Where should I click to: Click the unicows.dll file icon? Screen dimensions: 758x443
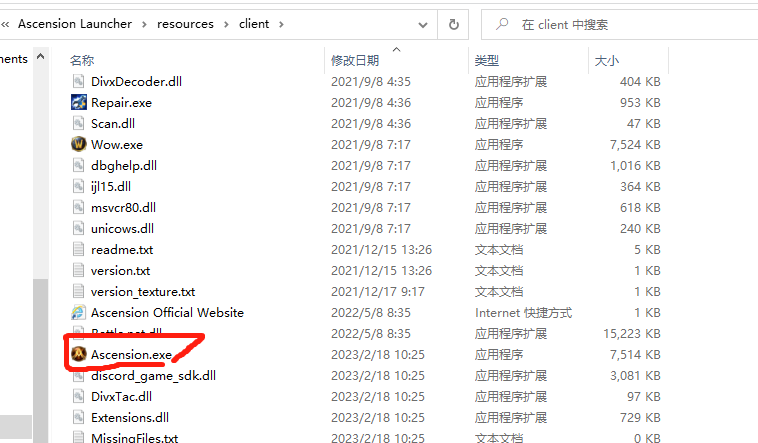click(x=78, y=228)
